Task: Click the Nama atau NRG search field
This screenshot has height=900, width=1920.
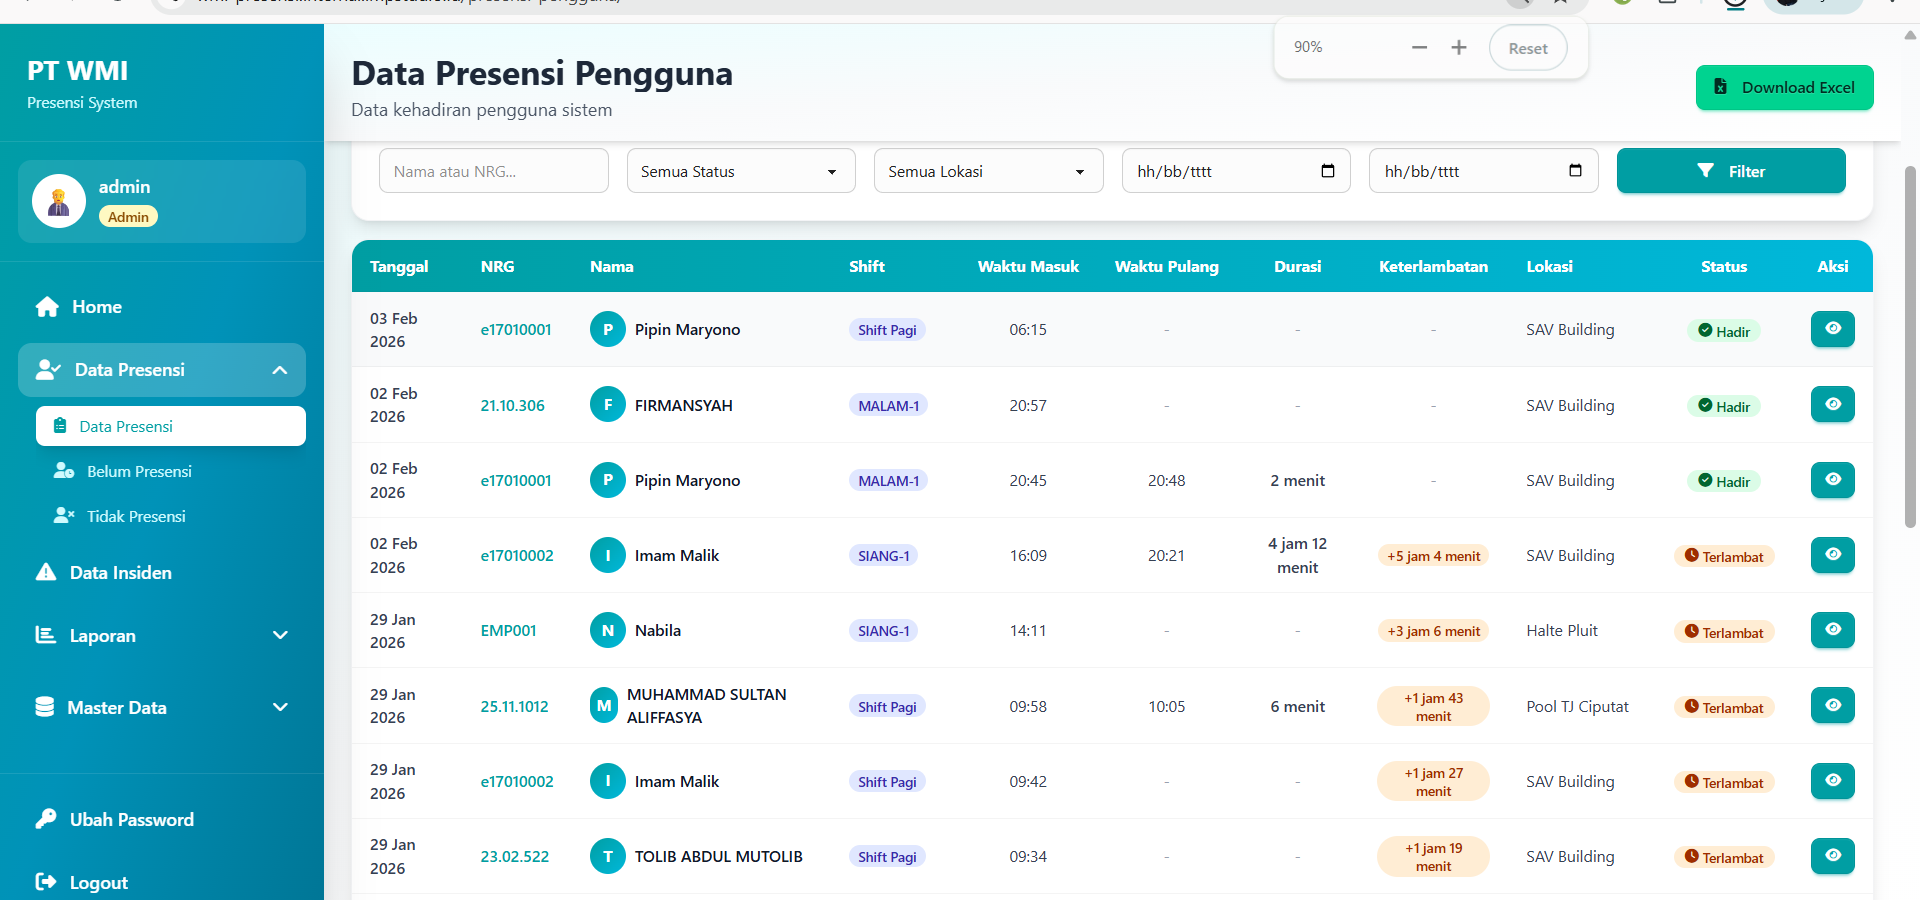Action: point(493,171)
